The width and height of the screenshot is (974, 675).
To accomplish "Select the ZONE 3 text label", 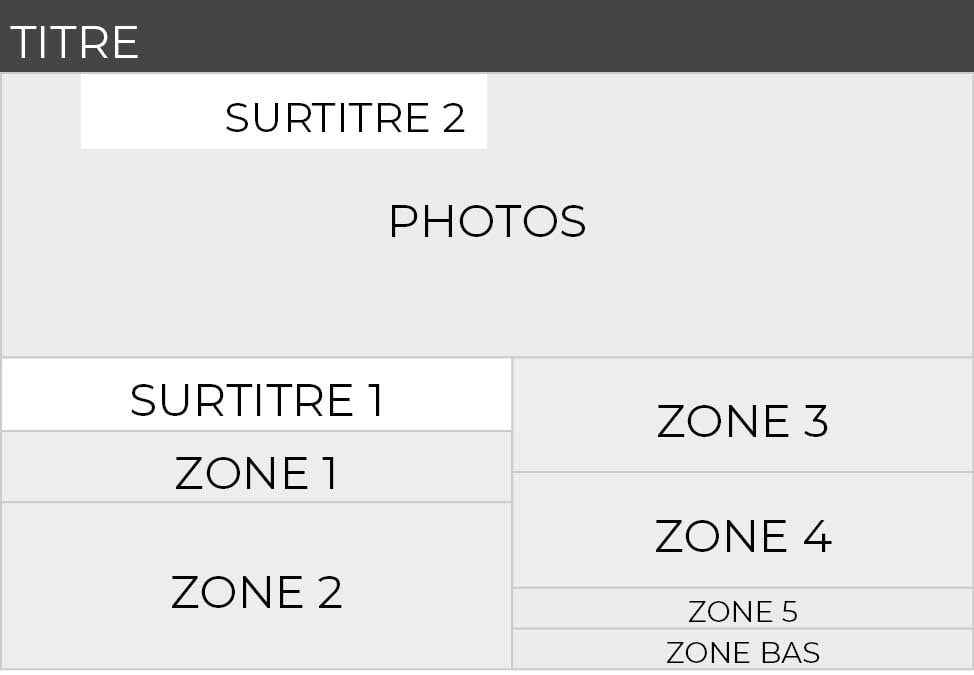I will pos(743,421).
